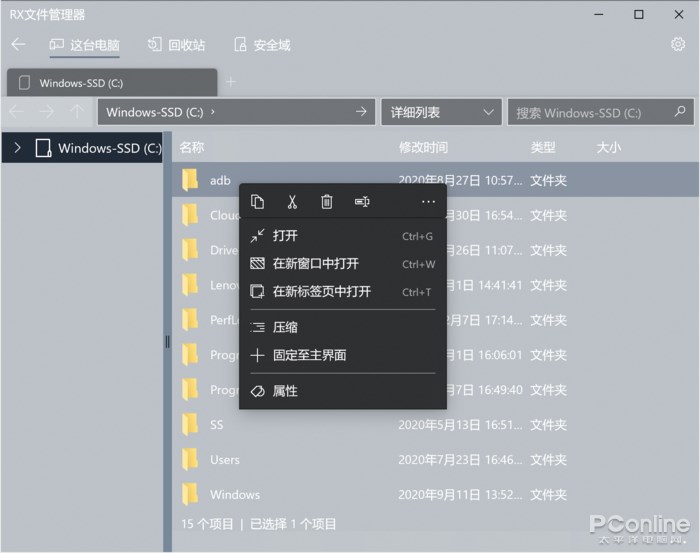Screen dimensions: 700x553
Task: Click the delete trash can icon
Action: [x=327, y=202]
